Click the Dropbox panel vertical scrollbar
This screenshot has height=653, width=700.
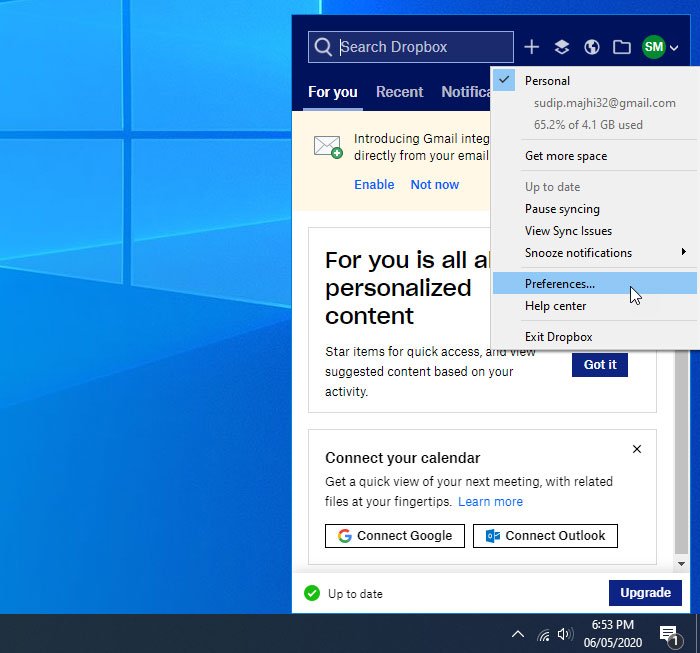(x=682, y=450)
